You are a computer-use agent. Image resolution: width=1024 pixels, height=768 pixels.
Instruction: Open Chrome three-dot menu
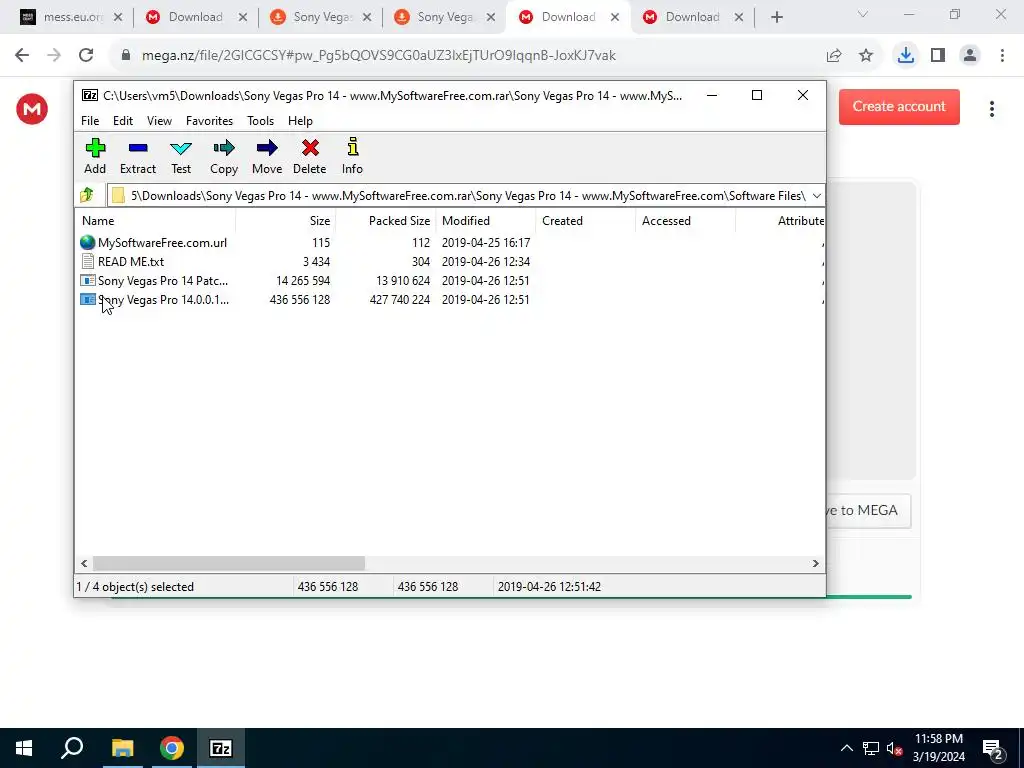click(x=1002, y=56)
